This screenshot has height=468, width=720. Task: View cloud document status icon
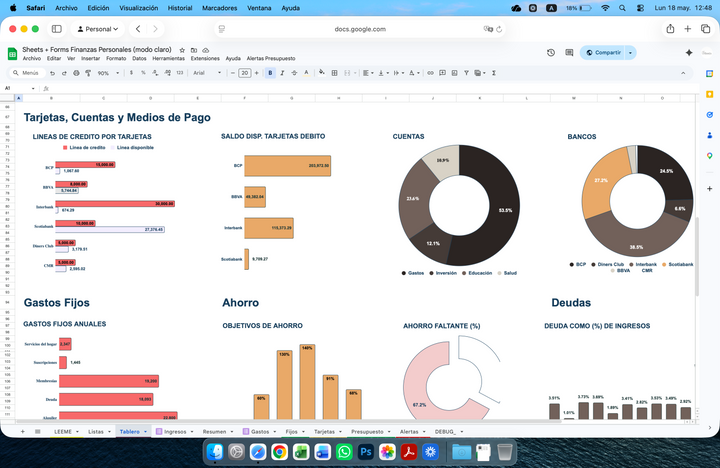pyautogui.click(x=206, y=50)
